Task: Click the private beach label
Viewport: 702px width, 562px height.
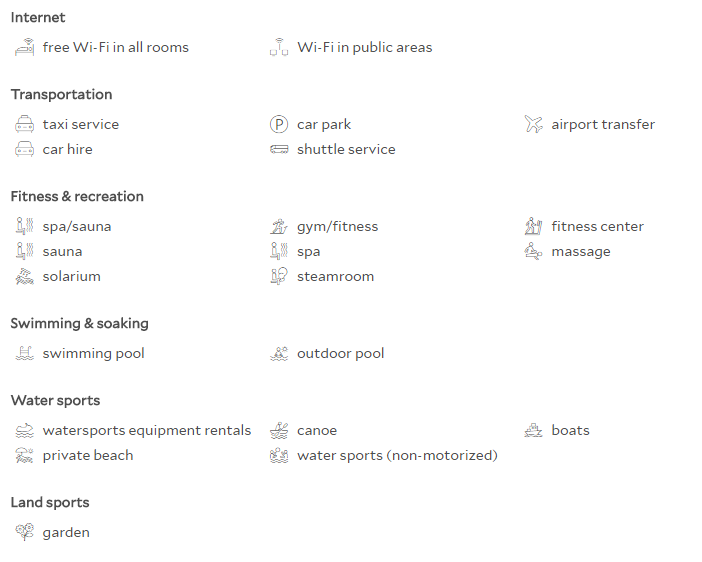Action: point(88,455)
